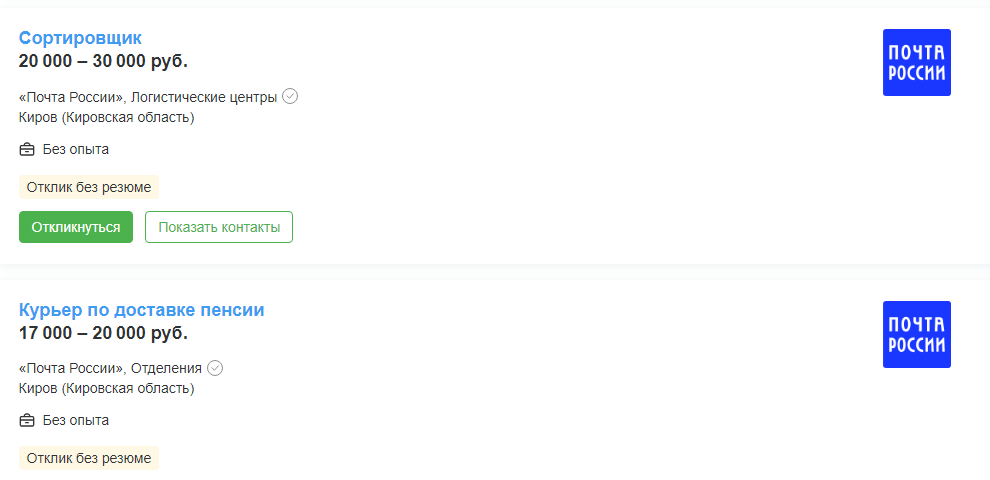Image resolution: width=990 pixels, height=480 pixels.
Task: Click the Без опыта label under Сортировщик
Action: click(x=76, y=150)
